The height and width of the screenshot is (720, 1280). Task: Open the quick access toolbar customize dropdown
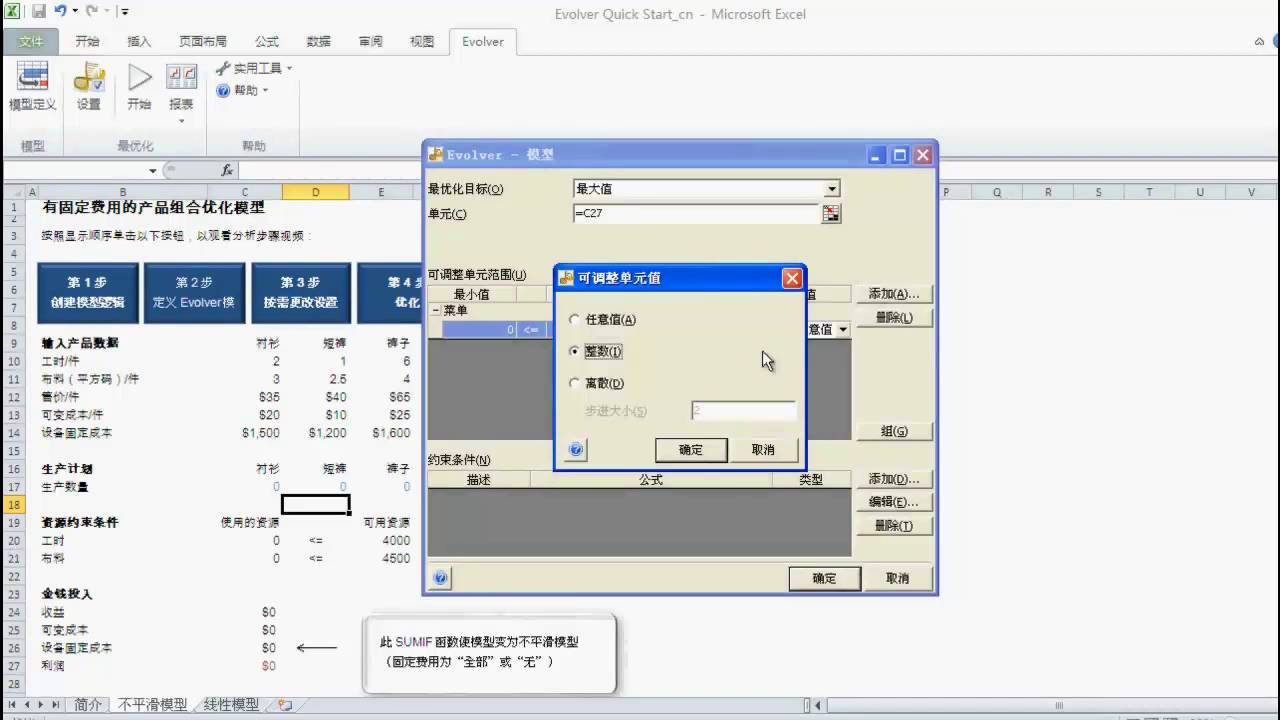[x=124, y=12]
